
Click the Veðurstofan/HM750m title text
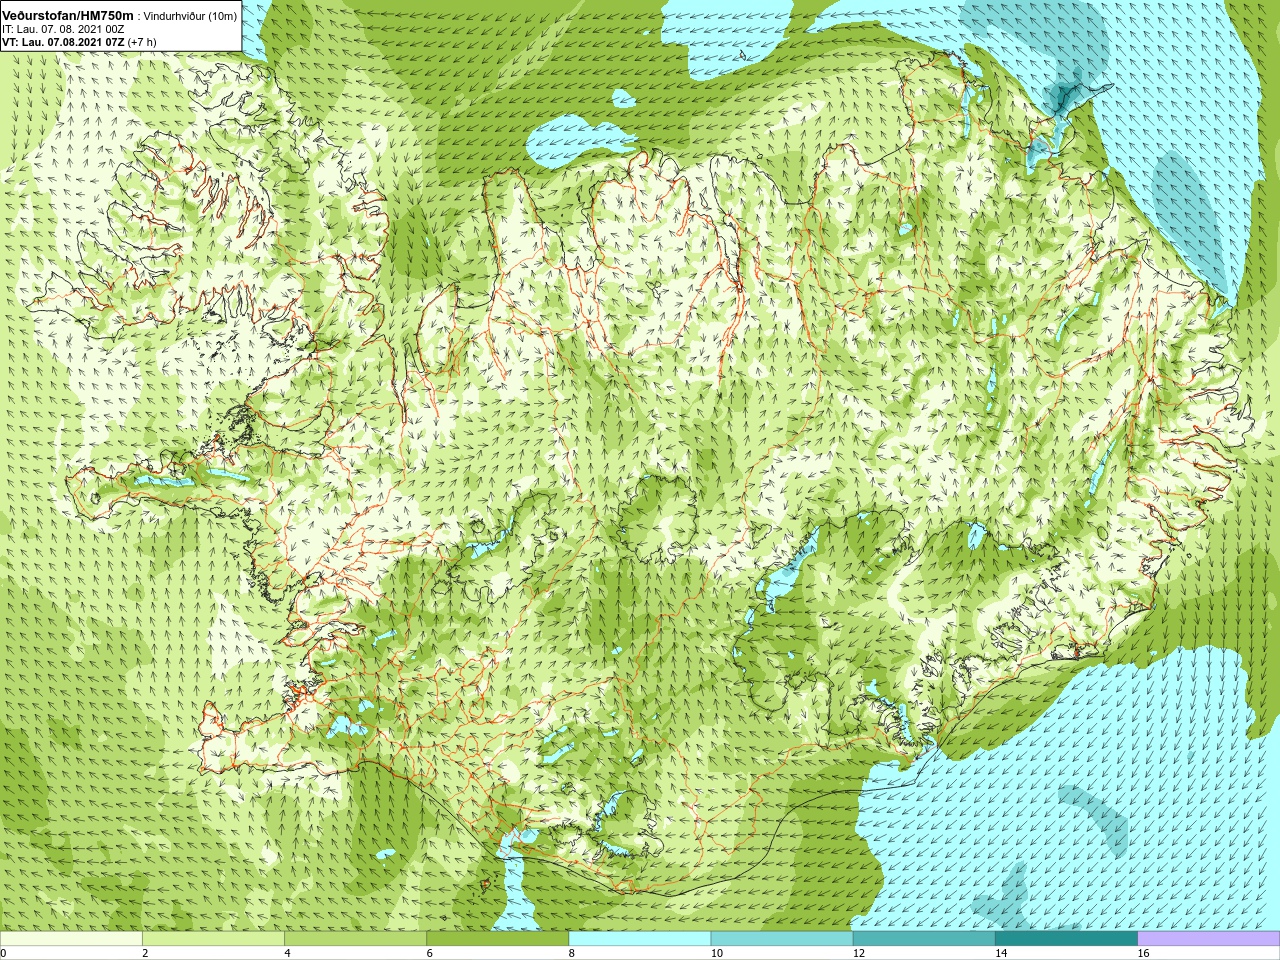tap(68, 16)
